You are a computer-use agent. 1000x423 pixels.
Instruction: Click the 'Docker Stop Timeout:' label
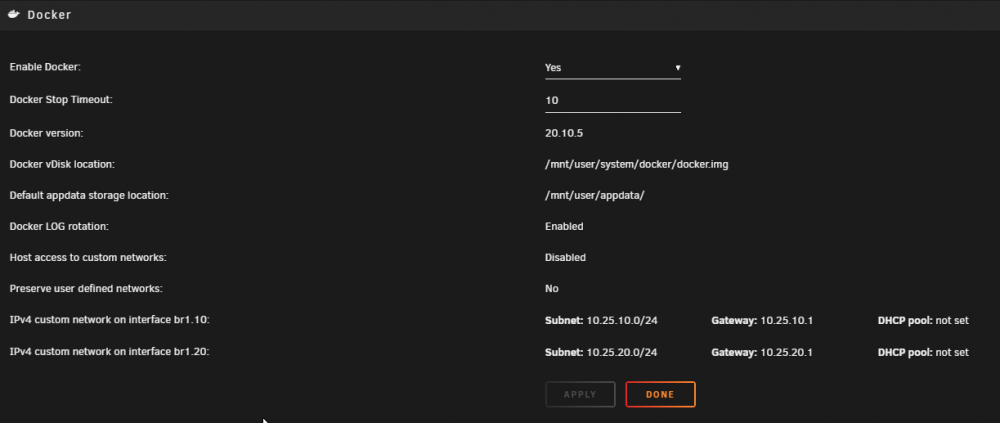click(61, 100)
